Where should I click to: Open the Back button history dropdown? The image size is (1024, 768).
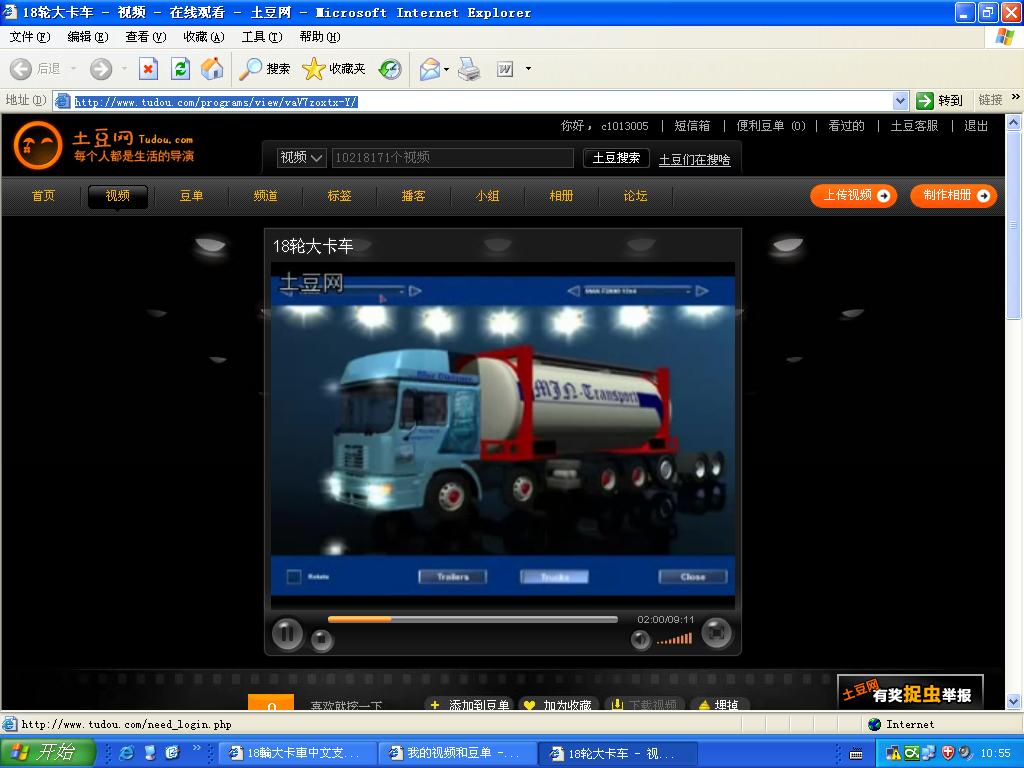point(73,69)
